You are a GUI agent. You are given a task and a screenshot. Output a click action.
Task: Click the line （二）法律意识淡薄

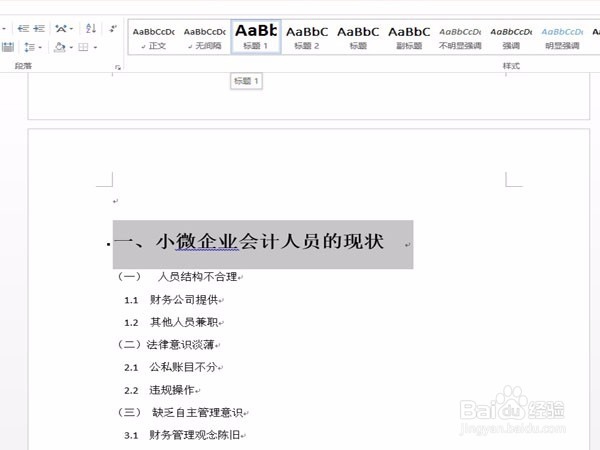point(168,345)
